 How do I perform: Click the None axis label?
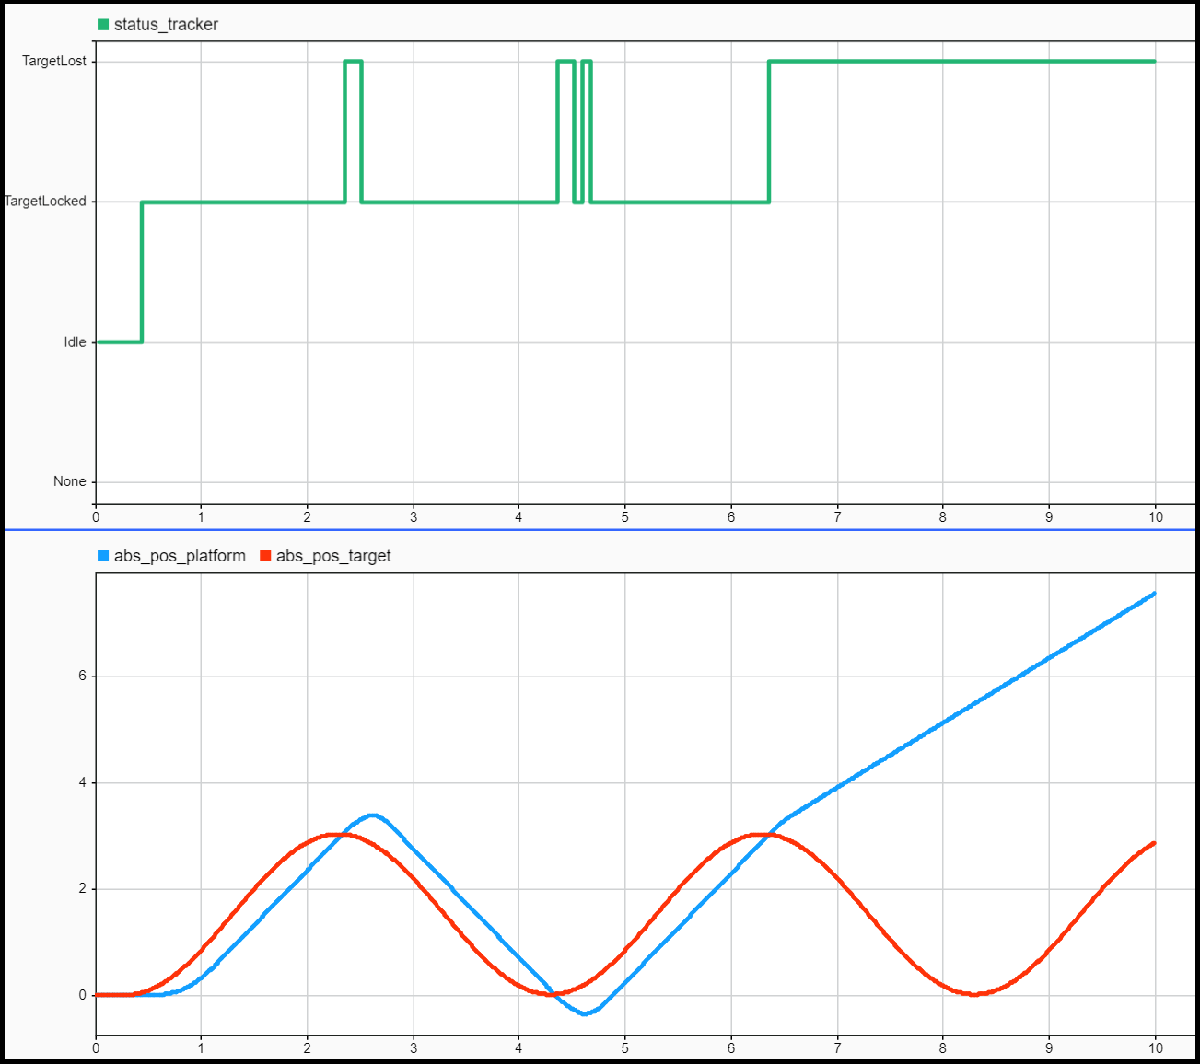(x=68, y=481)
